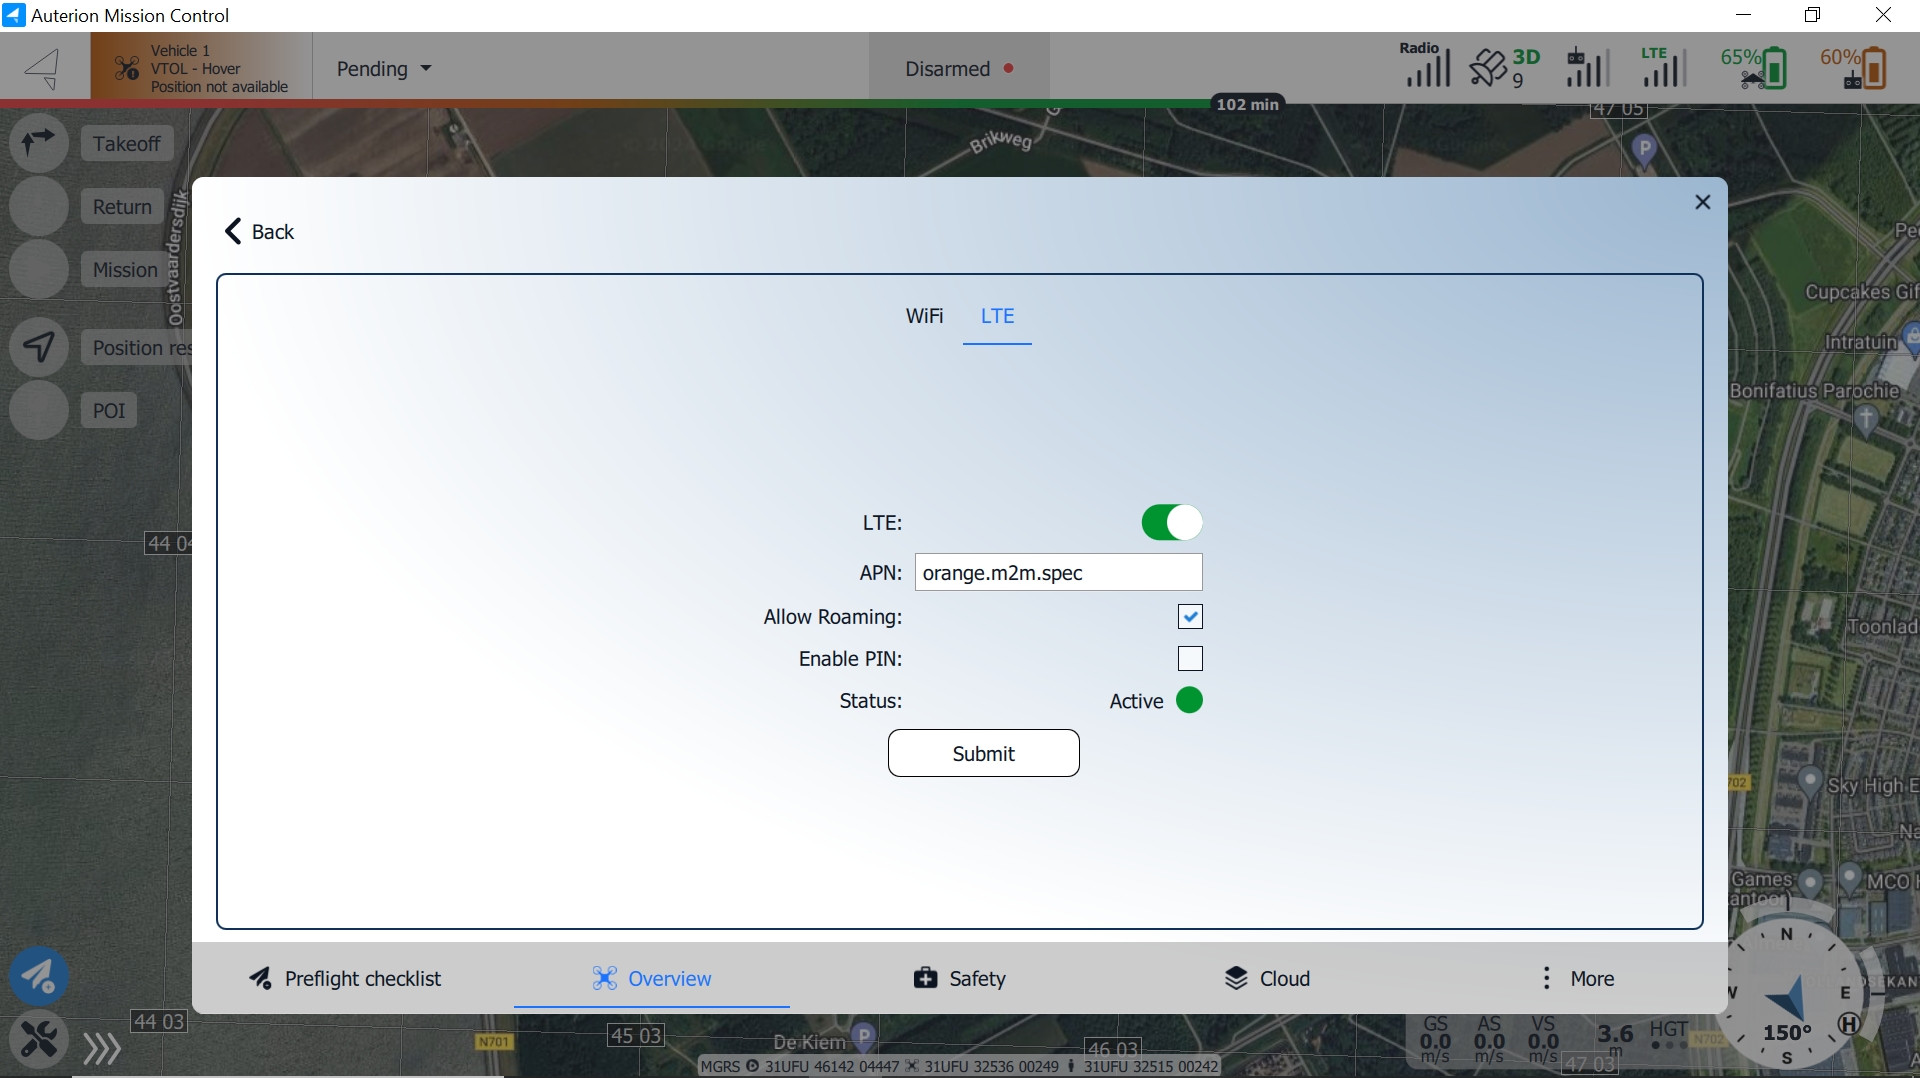
Task: Click the 102 min flight time indicator
Action: pos(1247,104)
